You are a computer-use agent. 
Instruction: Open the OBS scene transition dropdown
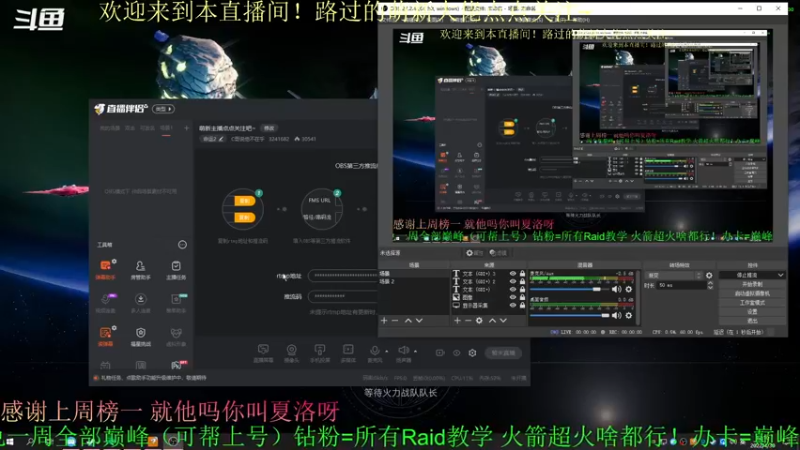coord(674,276)
